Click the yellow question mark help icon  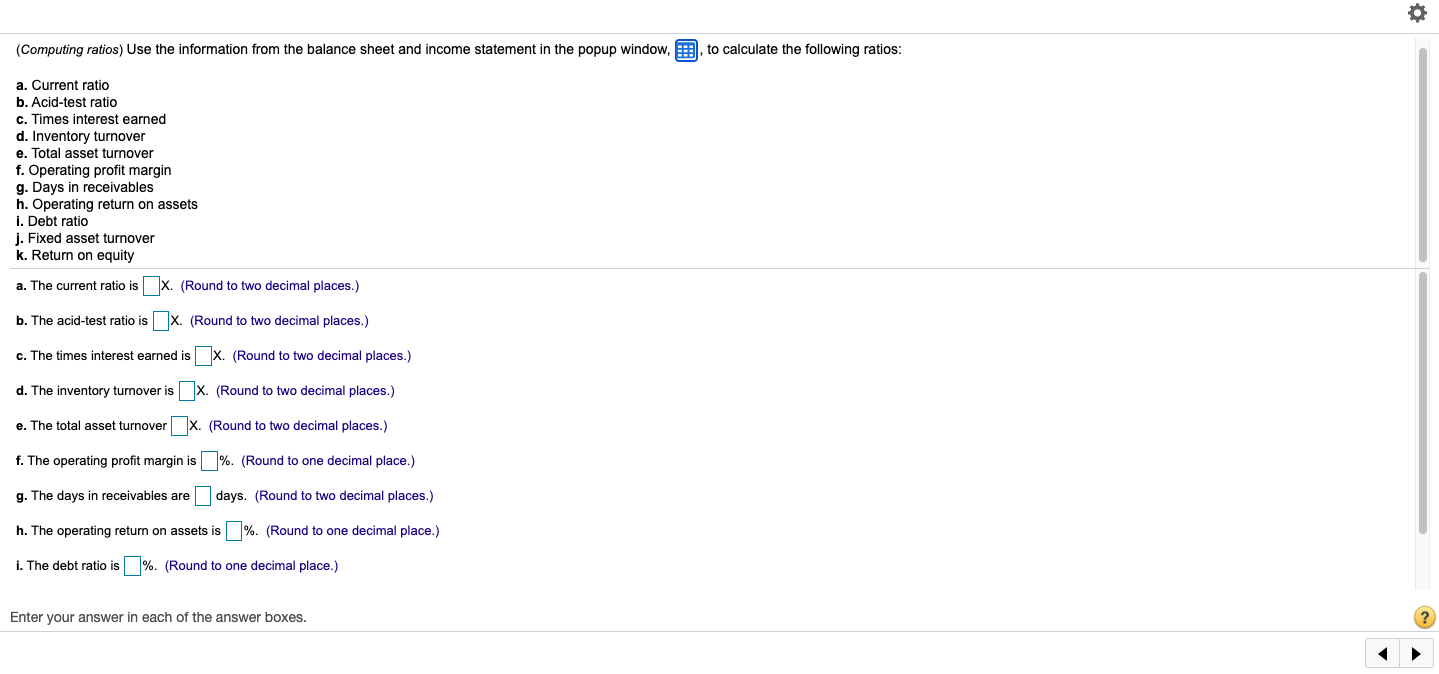pos(1424,617)
